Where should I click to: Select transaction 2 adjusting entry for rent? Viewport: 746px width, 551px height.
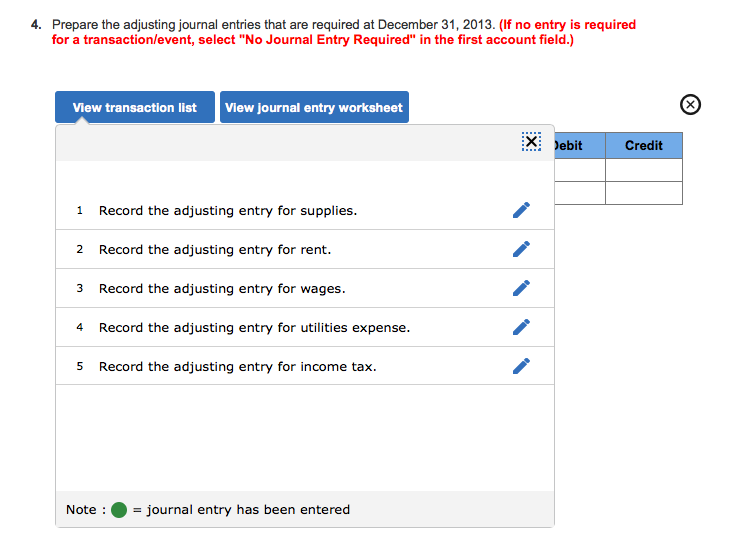click(304, 249)
